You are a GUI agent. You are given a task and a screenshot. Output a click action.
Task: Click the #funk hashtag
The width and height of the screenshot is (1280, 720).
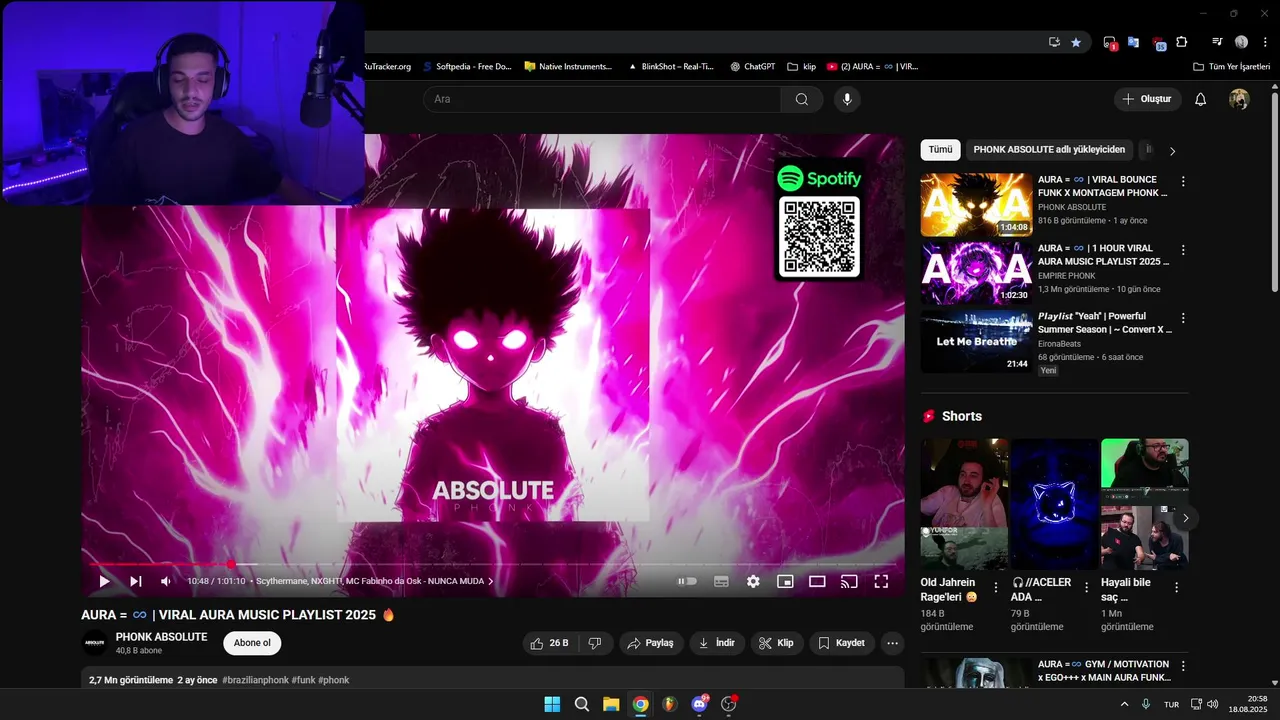click(303, 680)
